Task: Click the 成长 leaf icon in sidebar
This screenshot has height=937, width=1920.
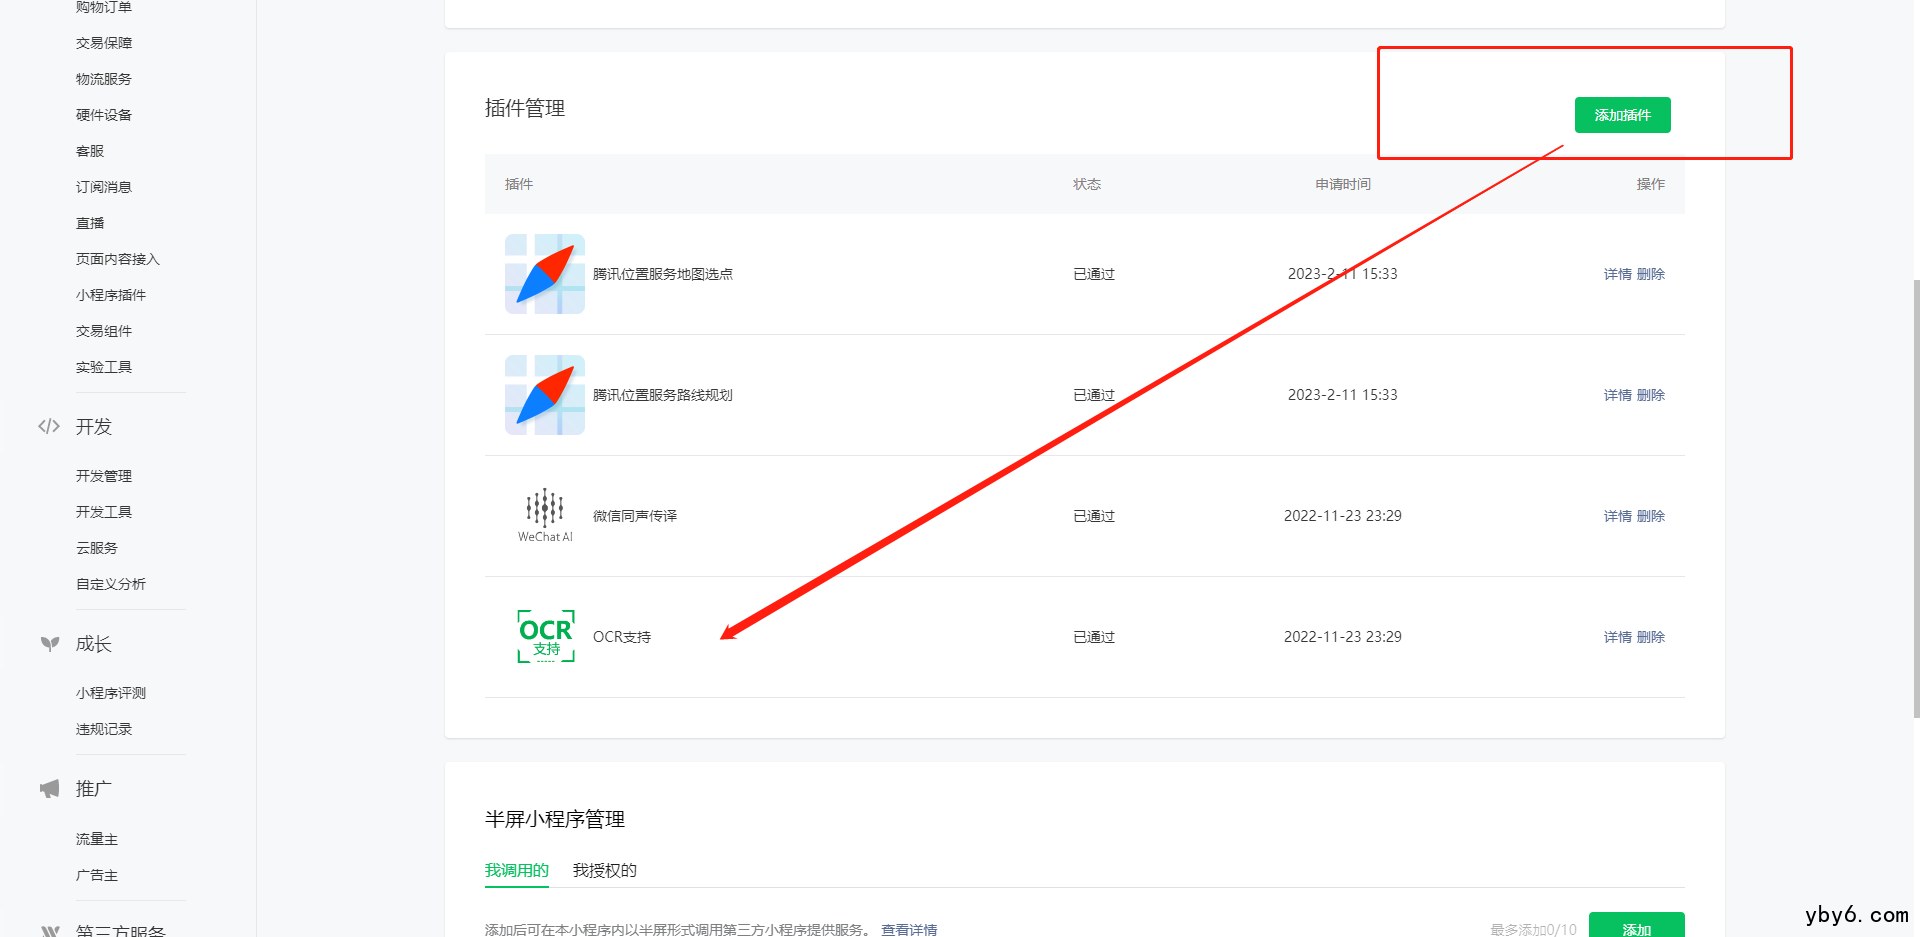Action: pyautogui.click(x=49, y=643)
